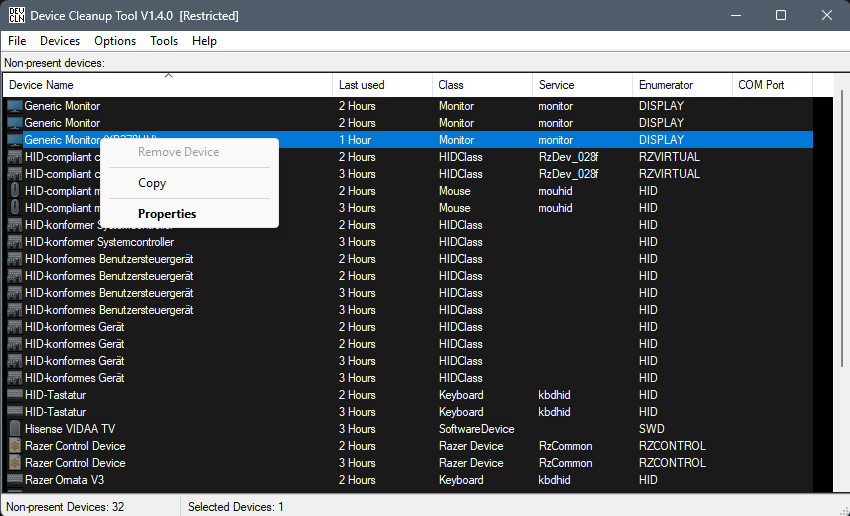Click the greyed Remove Device context entry
The width and height of the screenshot is (850, 516).
189,152
